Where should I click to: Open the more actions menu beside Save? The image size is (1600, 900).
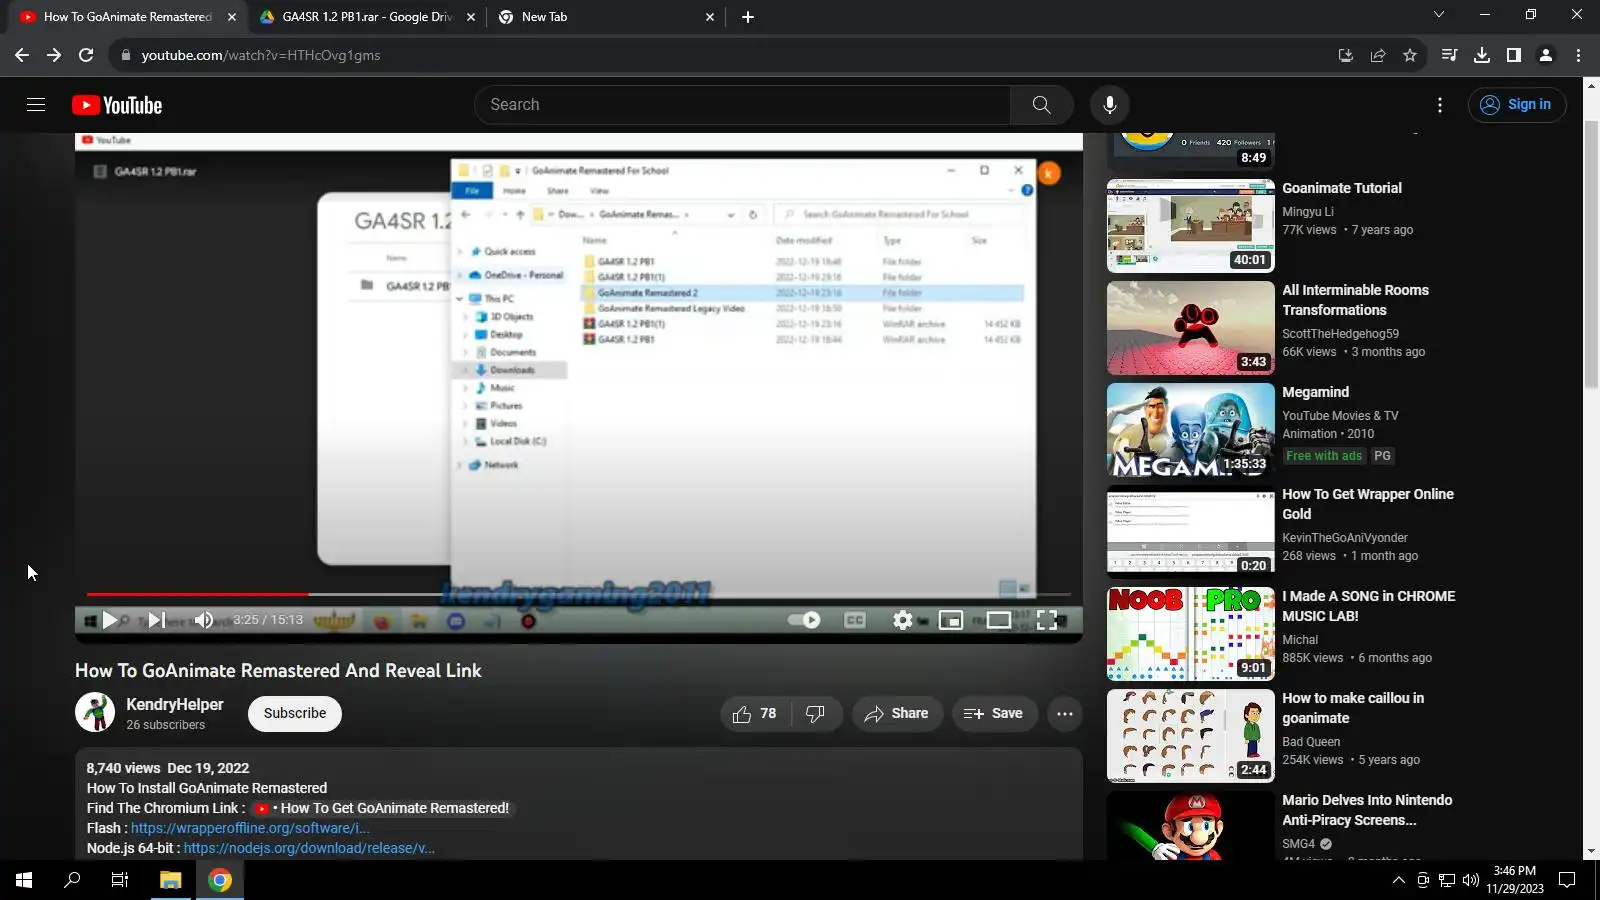(1065, 714)
